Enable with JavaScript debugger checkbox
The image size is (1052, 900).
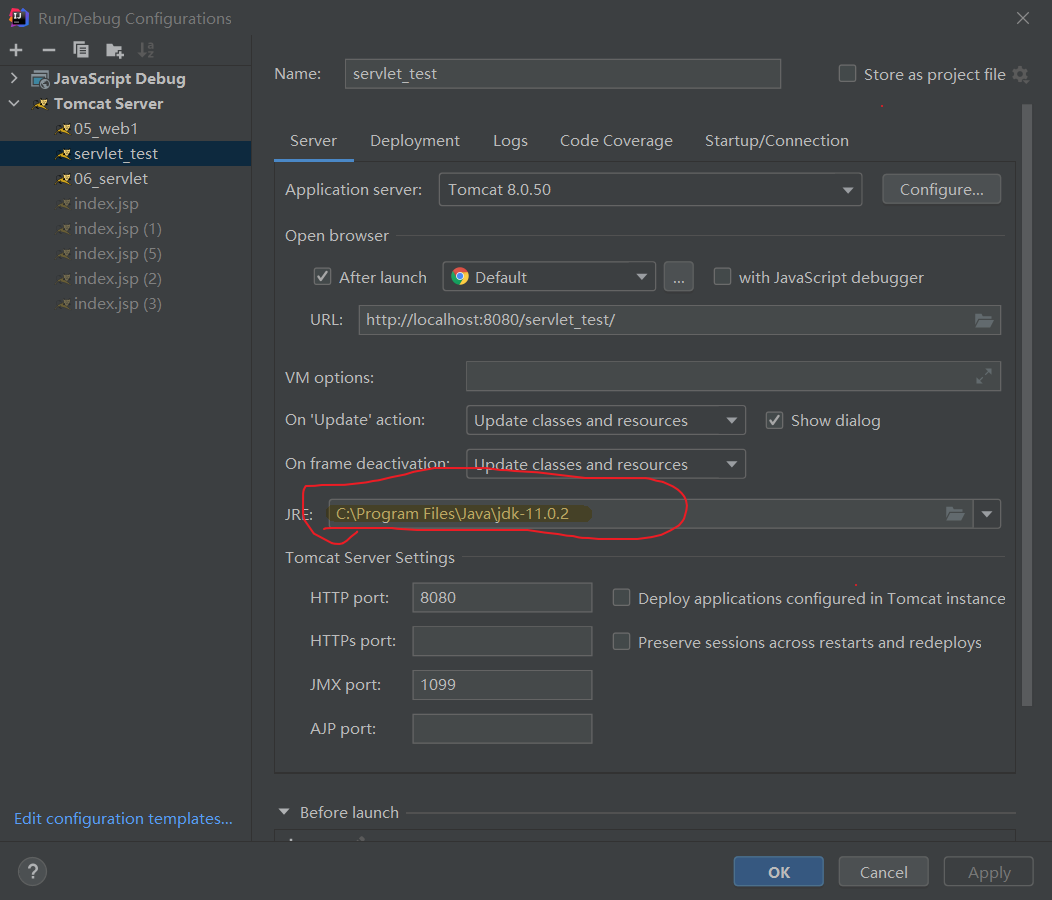tap(722, 277)
